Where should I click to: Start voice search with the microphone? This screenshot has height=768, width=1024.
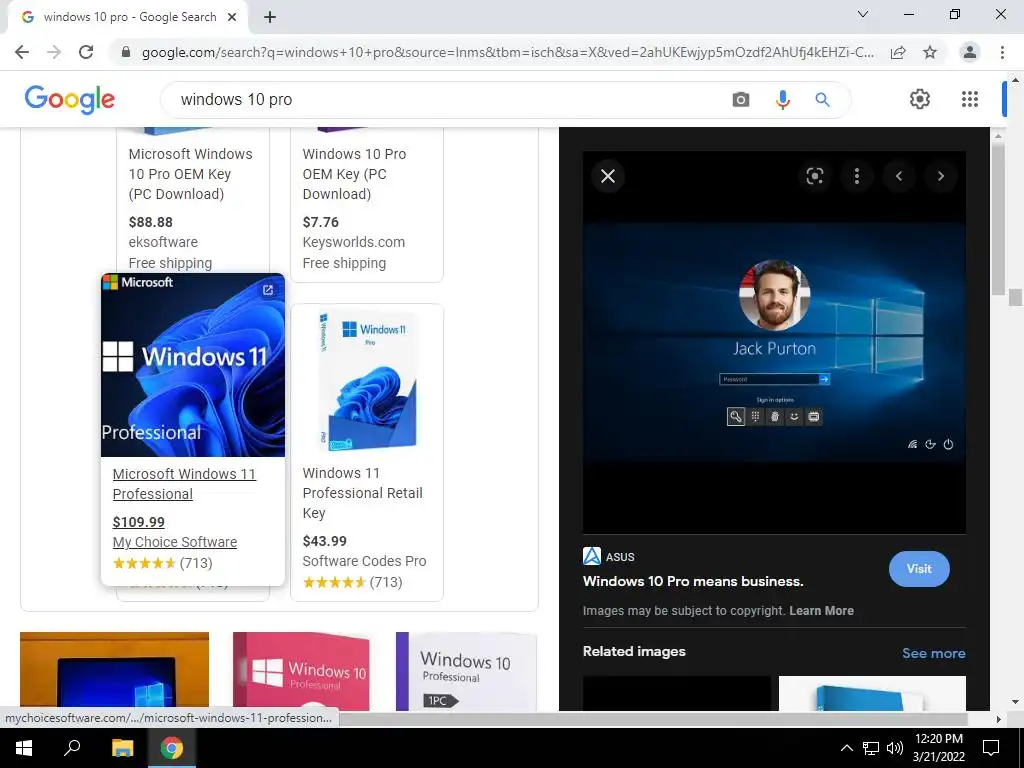point(782,99)
